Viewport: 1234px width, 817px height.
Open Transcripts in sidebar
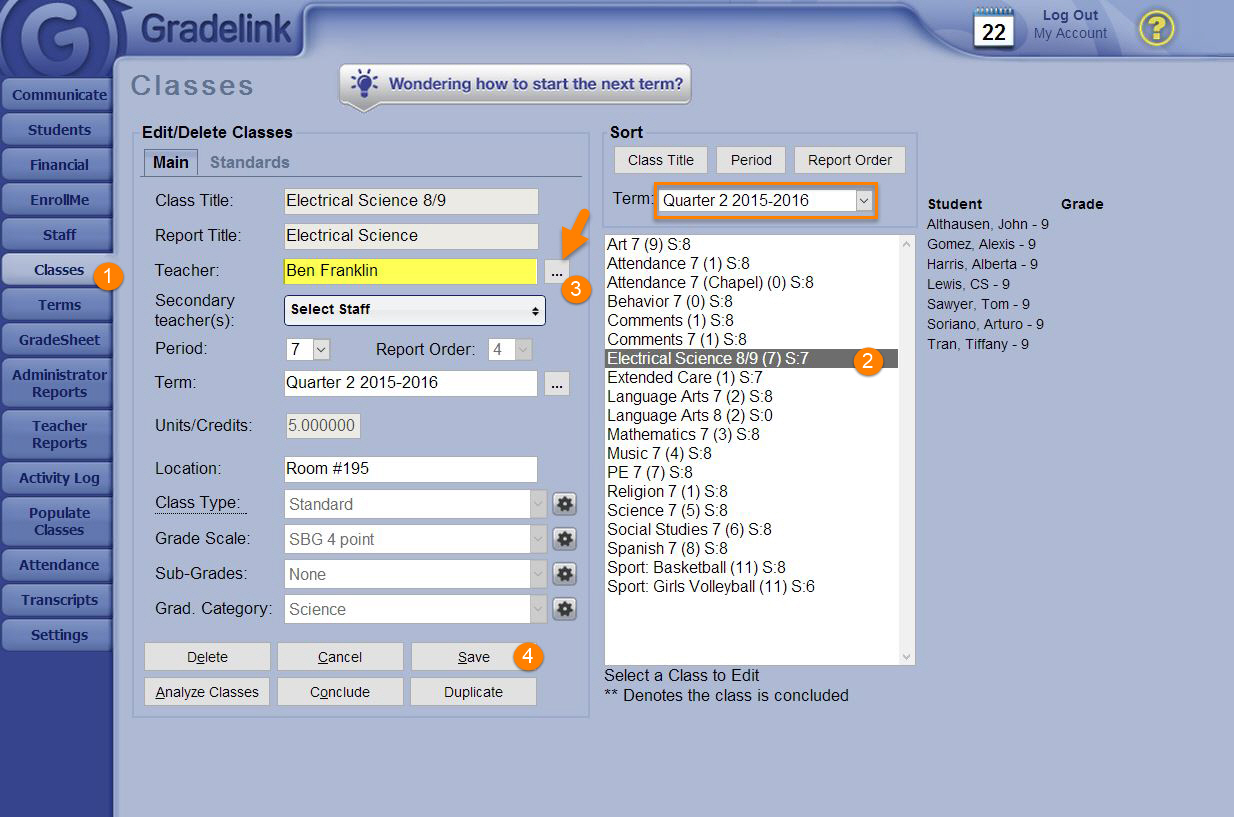click(59, 600)
